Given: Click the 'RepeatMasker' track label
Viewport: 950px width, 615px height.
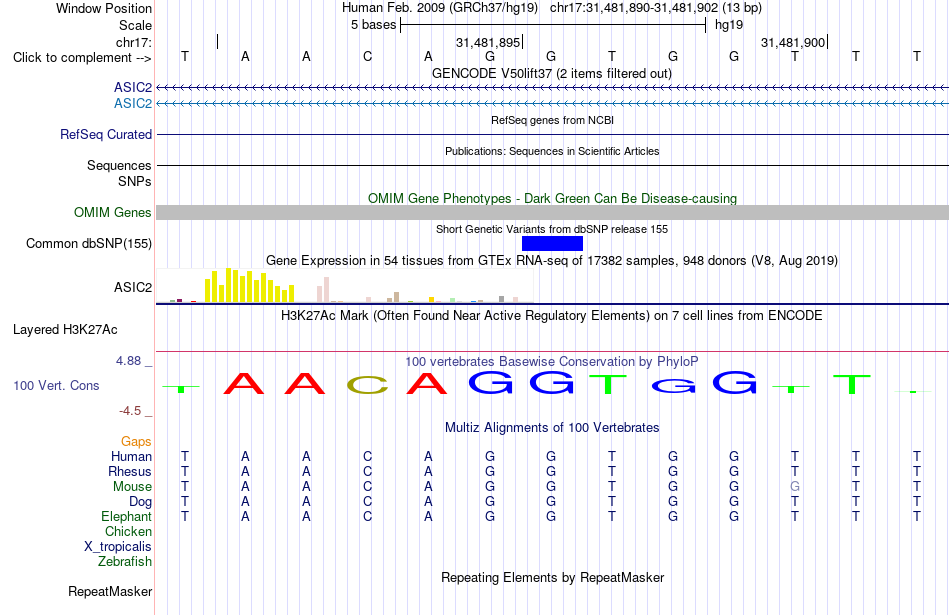Looking at the screenshot, I should pyautogui.click(x=110, y=591).
